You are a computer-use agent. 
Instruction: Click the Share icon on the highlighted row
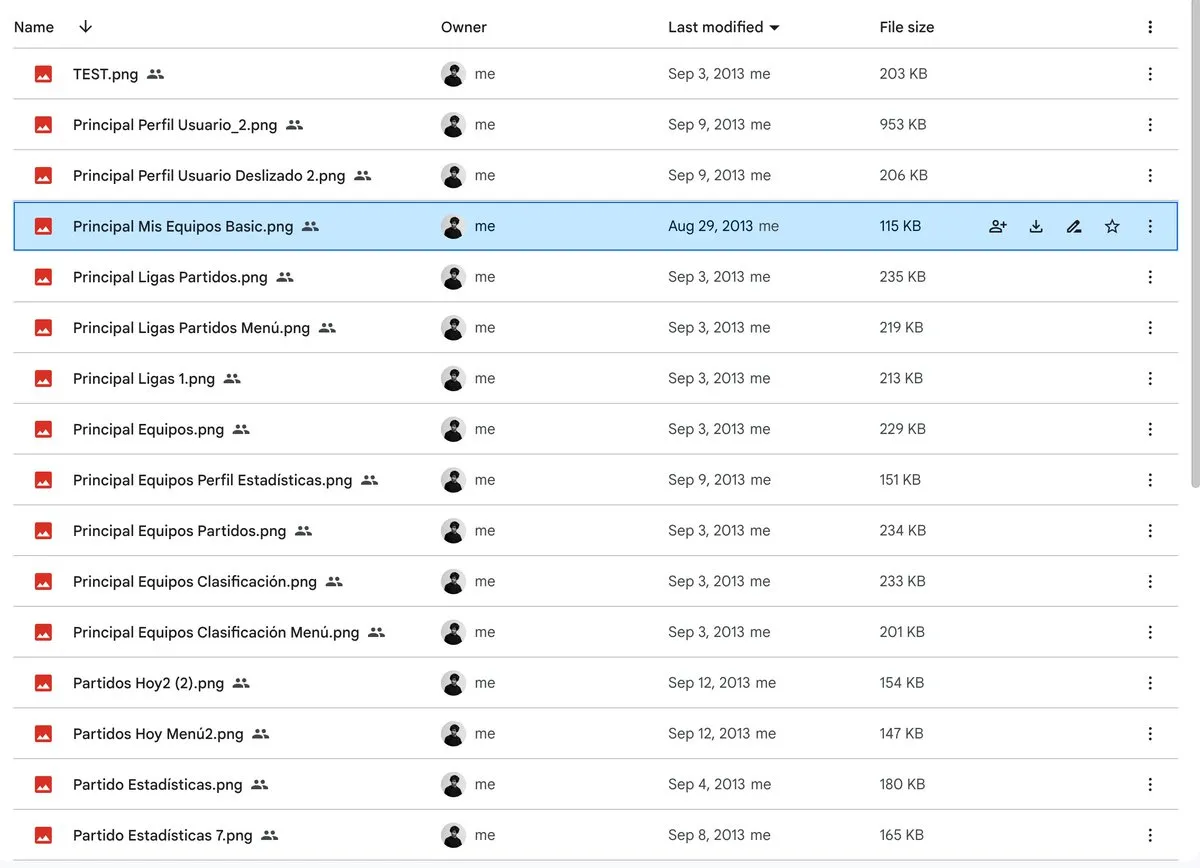(x=997, y=227)
